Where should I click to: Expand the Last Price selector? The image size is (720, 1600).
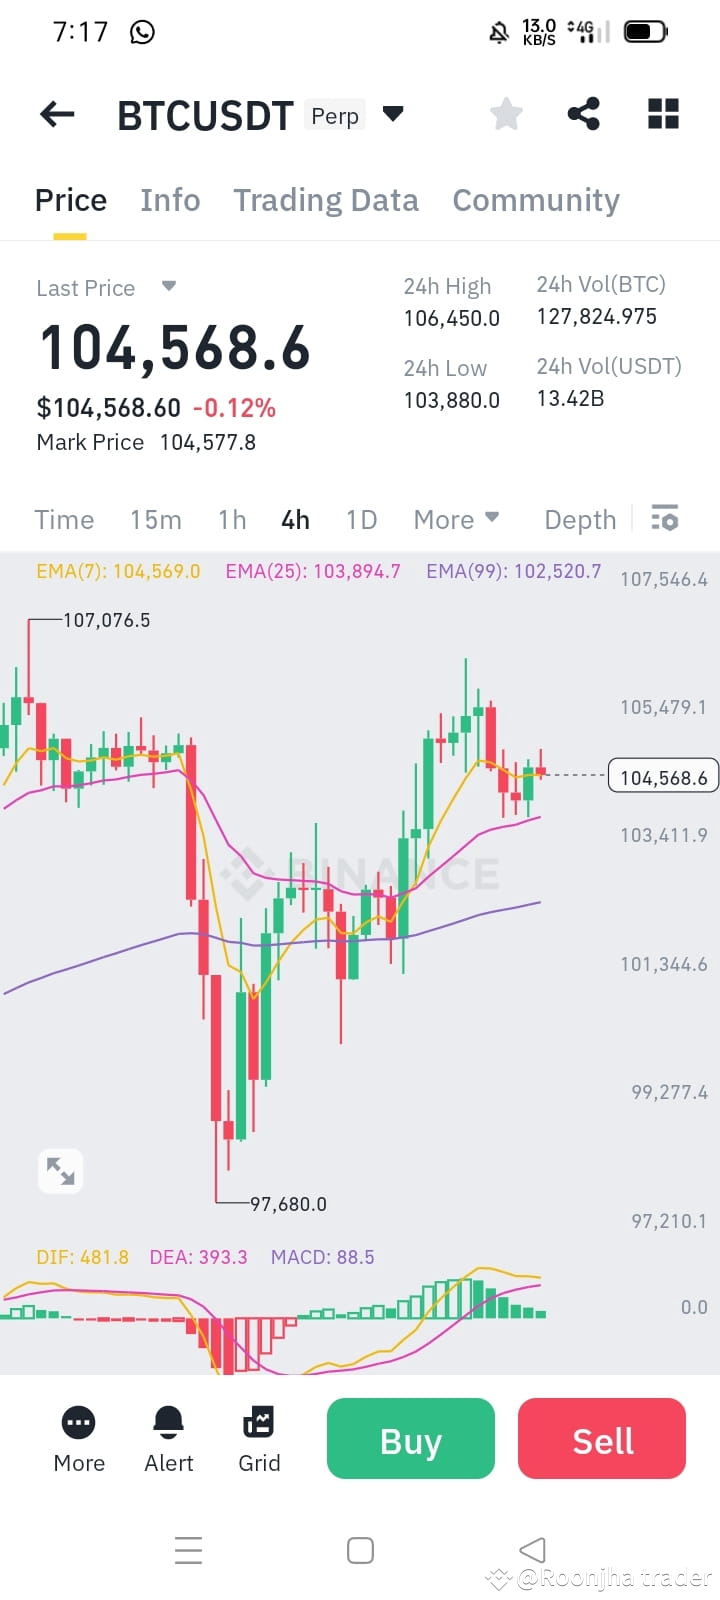point(168,287)
